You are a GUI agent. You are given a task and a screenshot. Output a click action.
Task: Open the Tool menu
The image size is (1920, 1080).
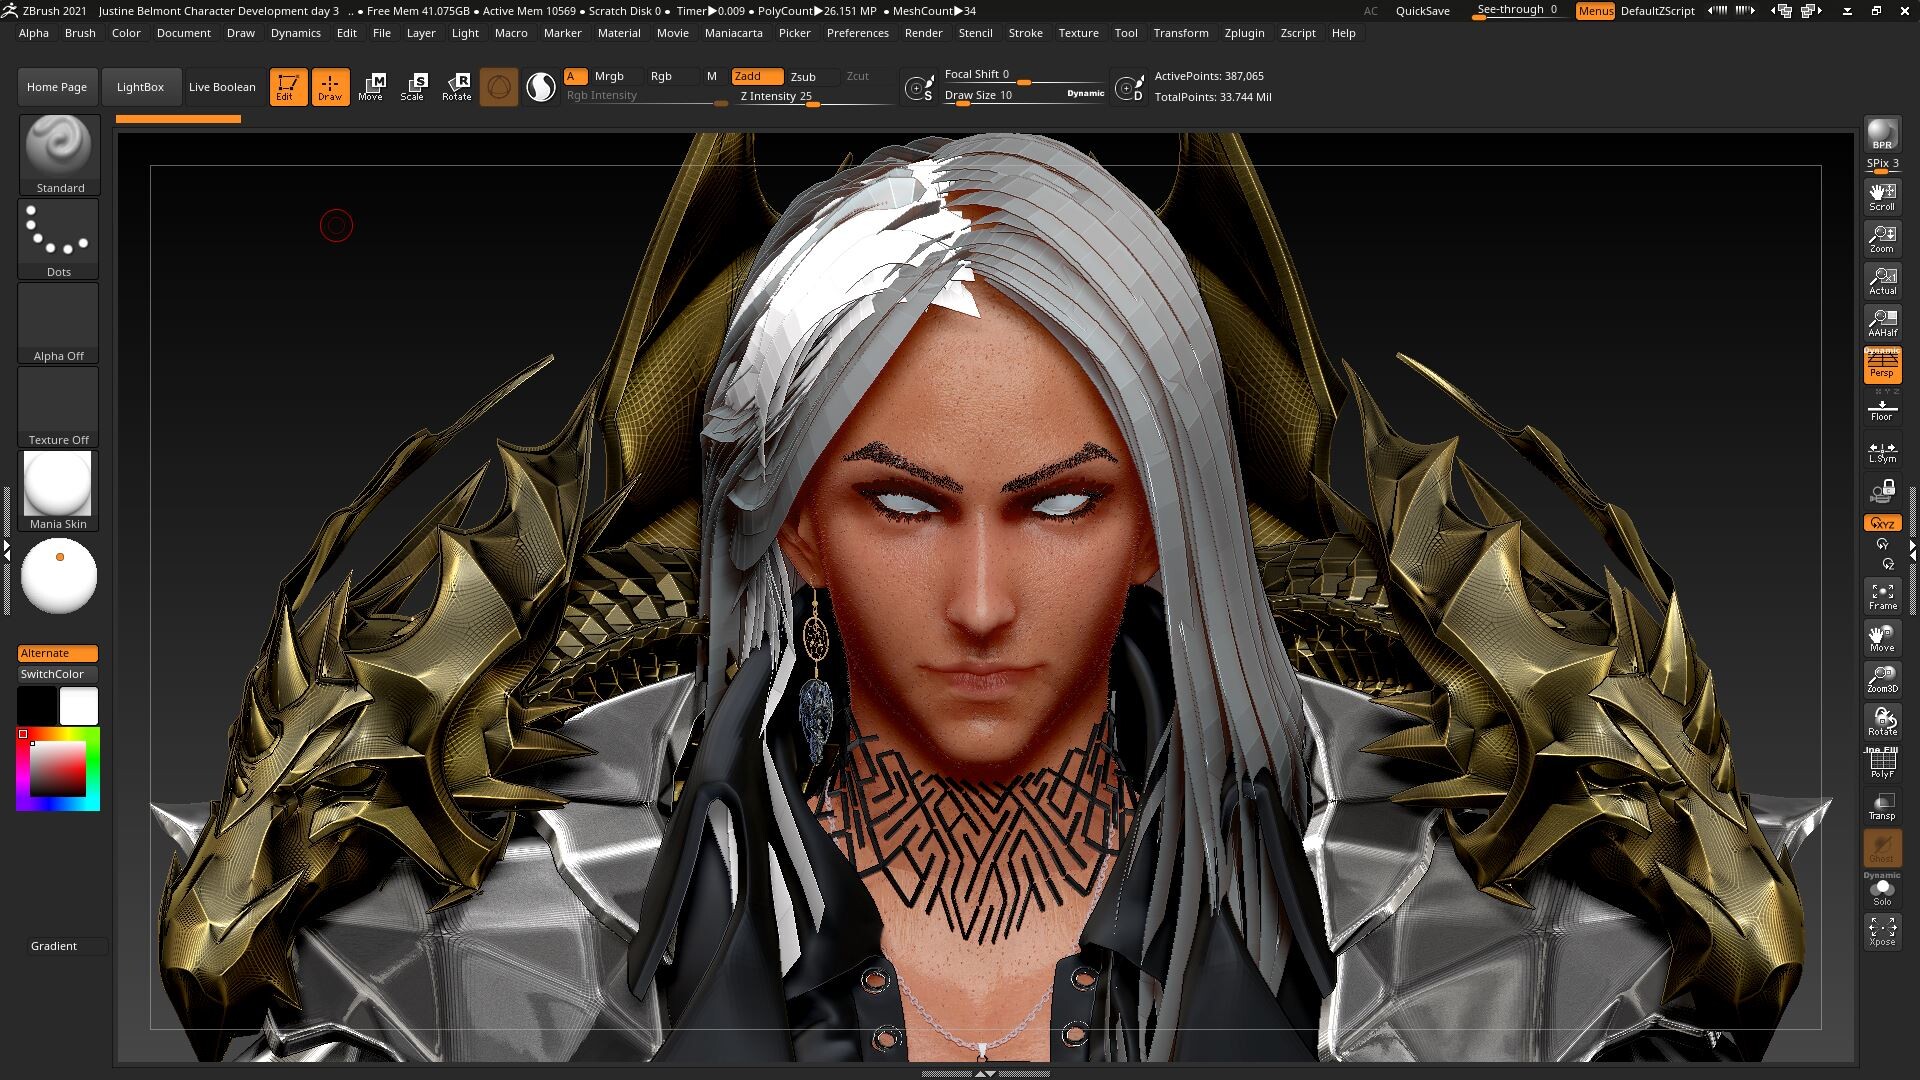click(x=1126, y=33)
